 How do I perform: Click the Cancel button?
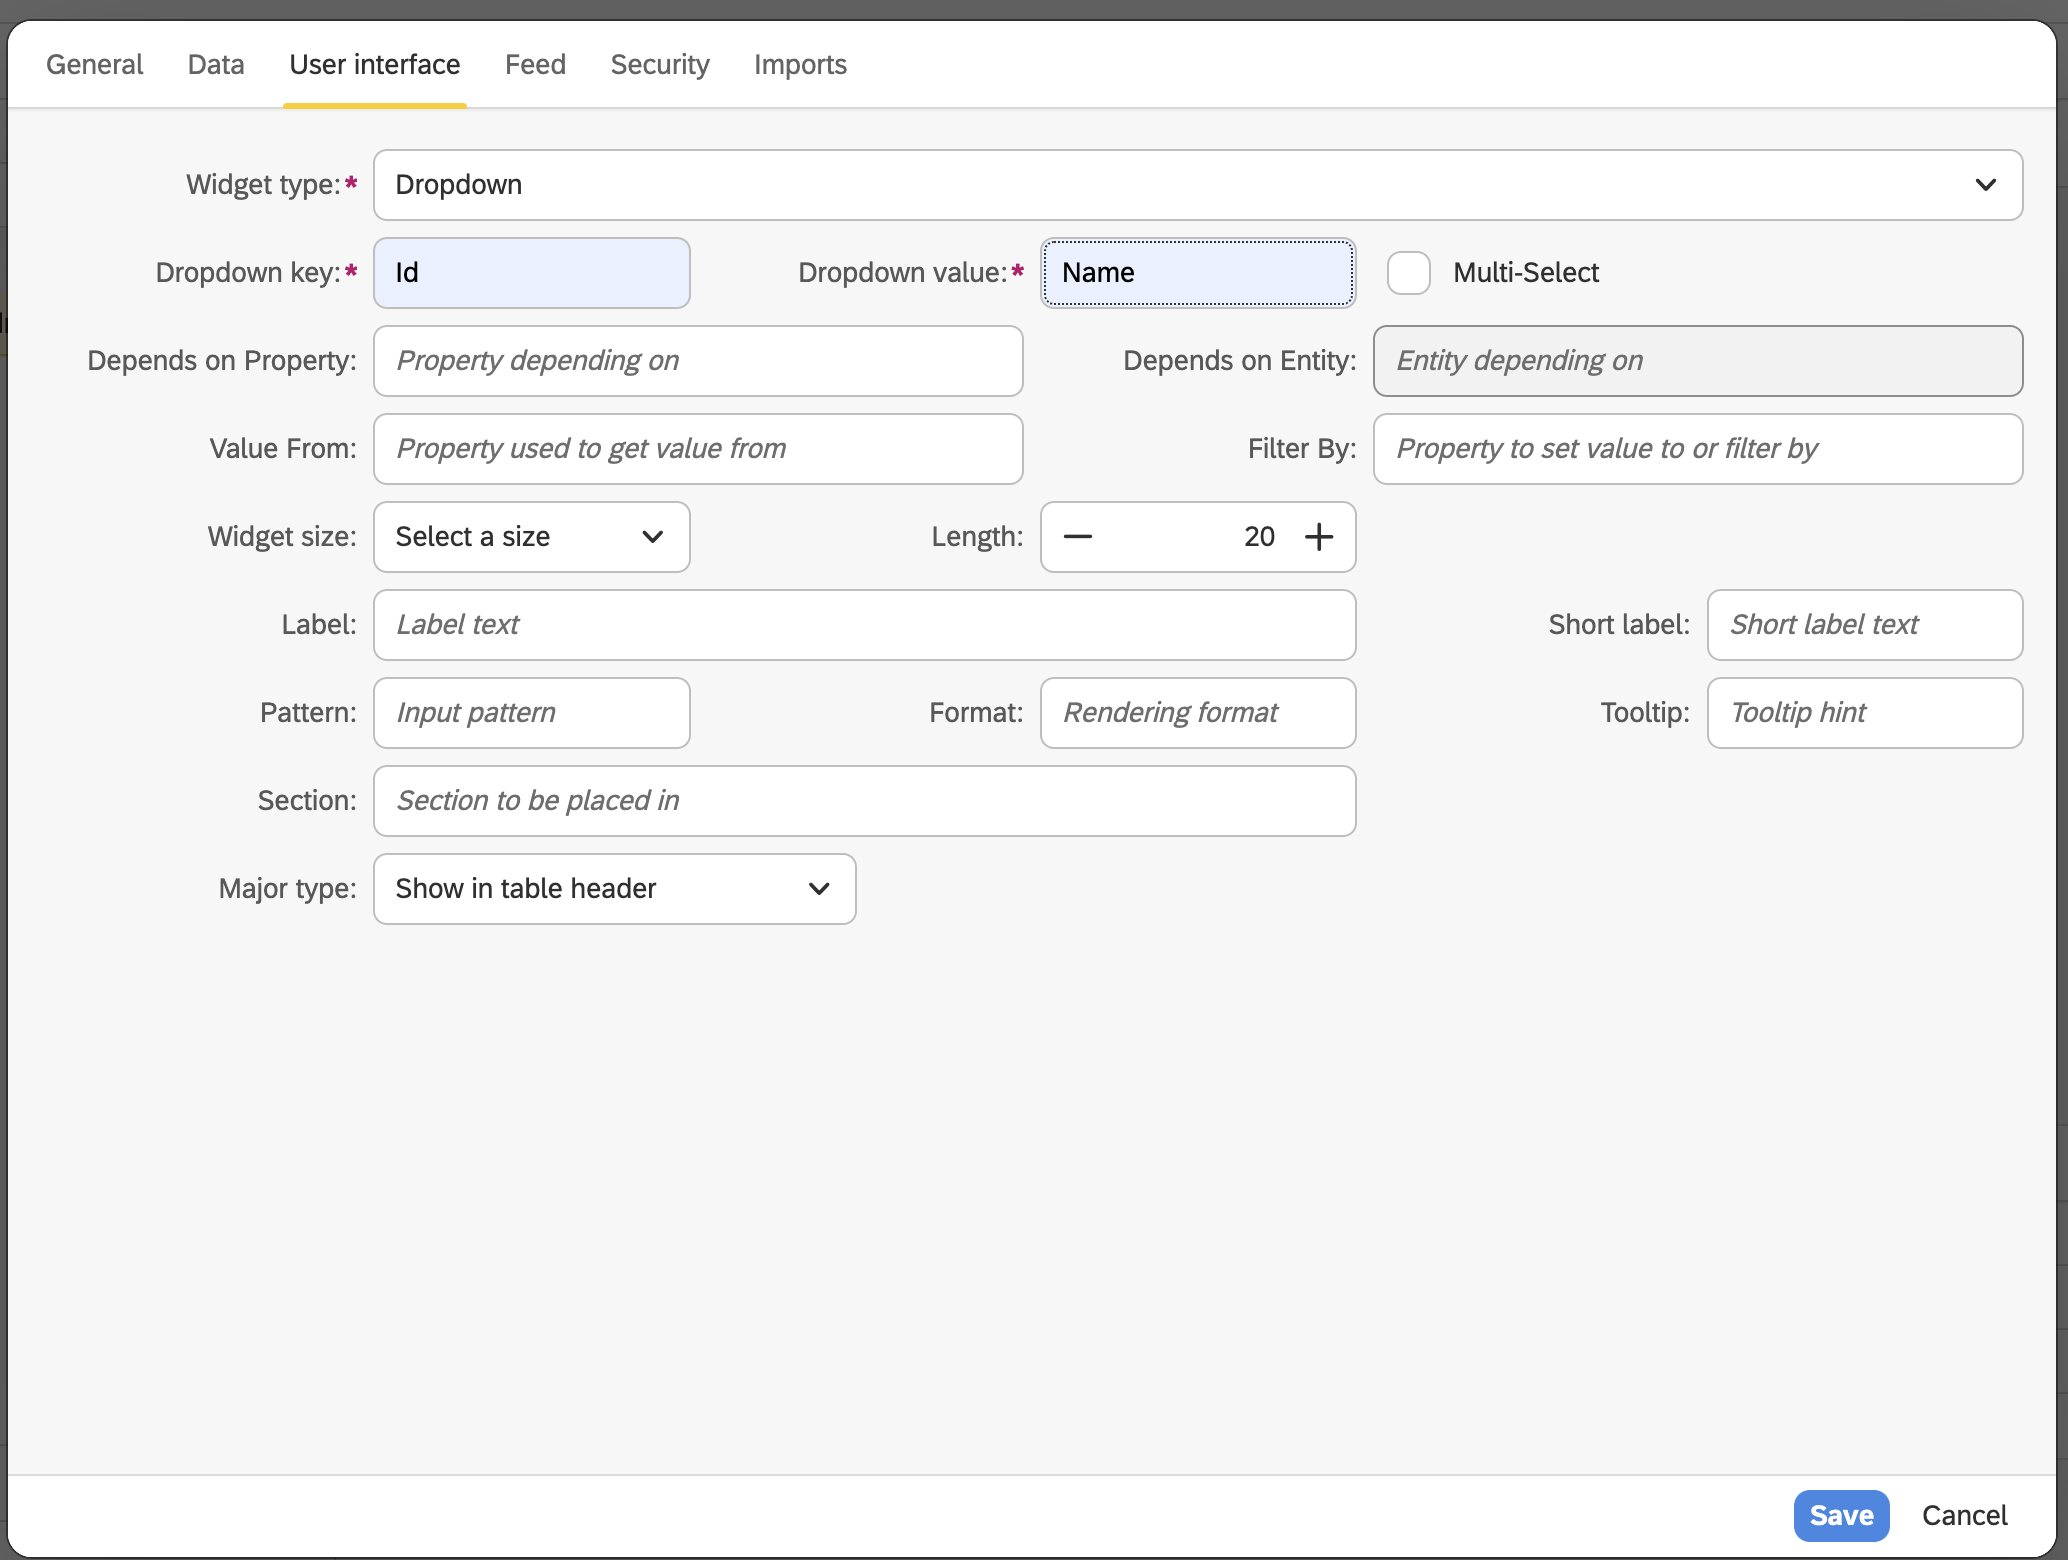point(1964,1516)
